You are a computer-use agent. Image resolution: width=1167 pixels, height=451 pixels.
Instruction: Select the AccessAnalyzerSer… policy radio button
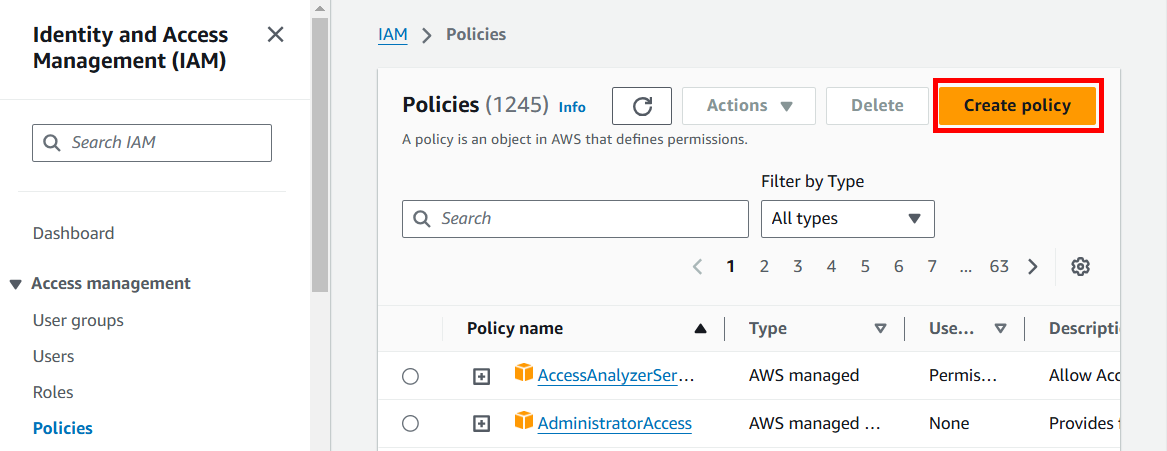click(x=410, y=377)
